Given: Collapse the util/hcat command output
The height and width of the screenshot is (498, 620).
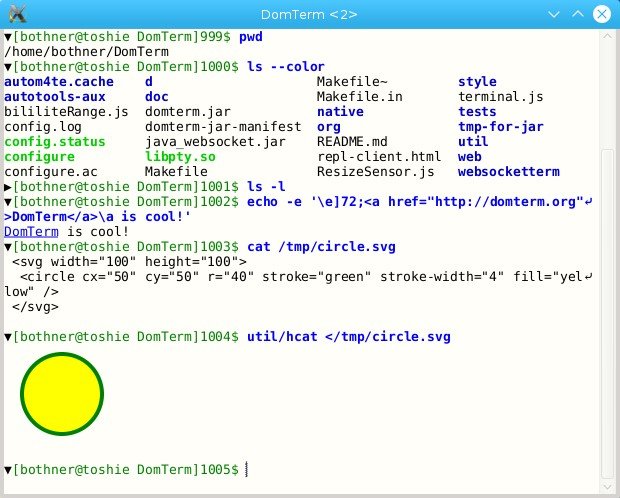Looking at the screenshot, I should coord(8,337).
